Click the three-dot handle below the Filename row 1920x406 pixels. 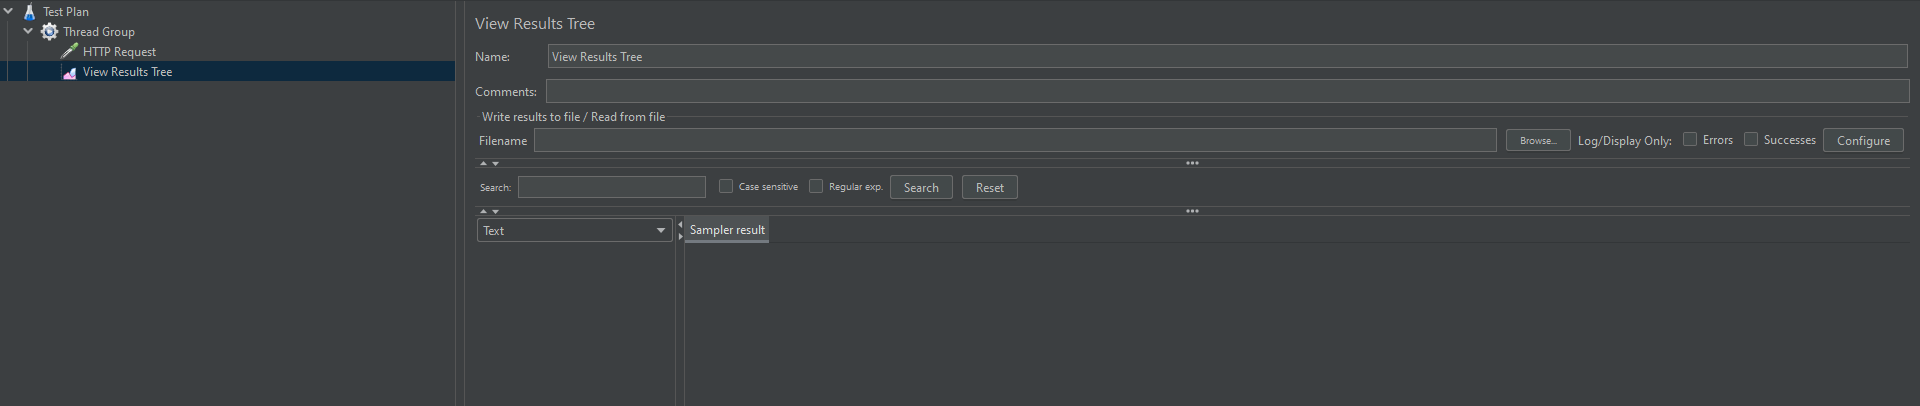[1192, 163]
